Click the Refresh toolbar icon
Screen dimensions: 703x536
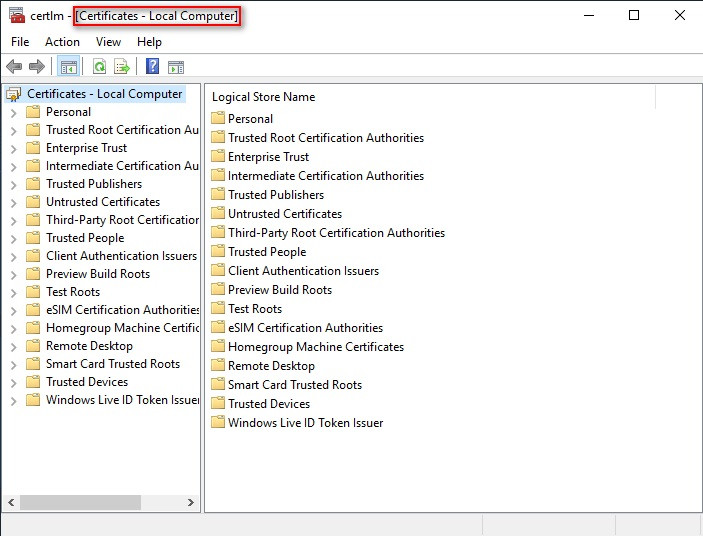[x=100, y=67]
